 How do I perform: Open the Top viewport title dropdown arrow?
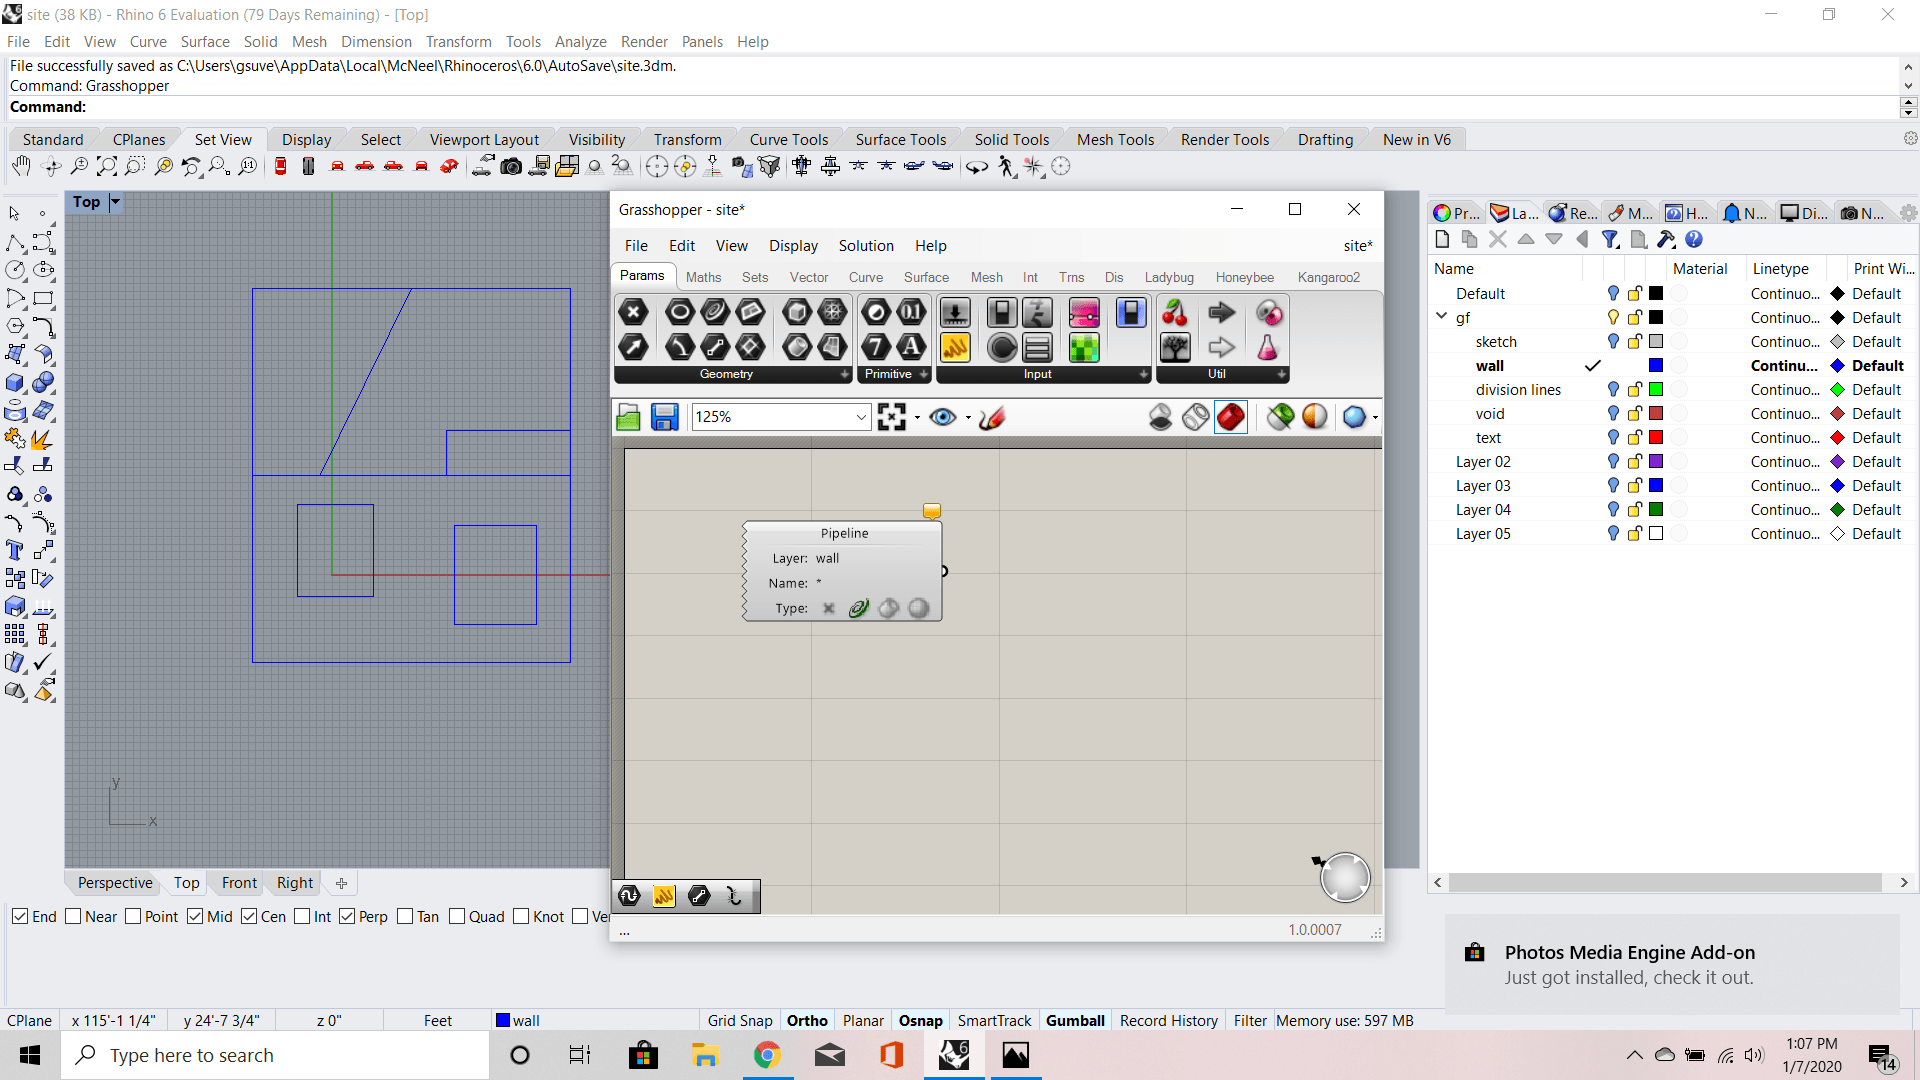[x=115, y=202]
